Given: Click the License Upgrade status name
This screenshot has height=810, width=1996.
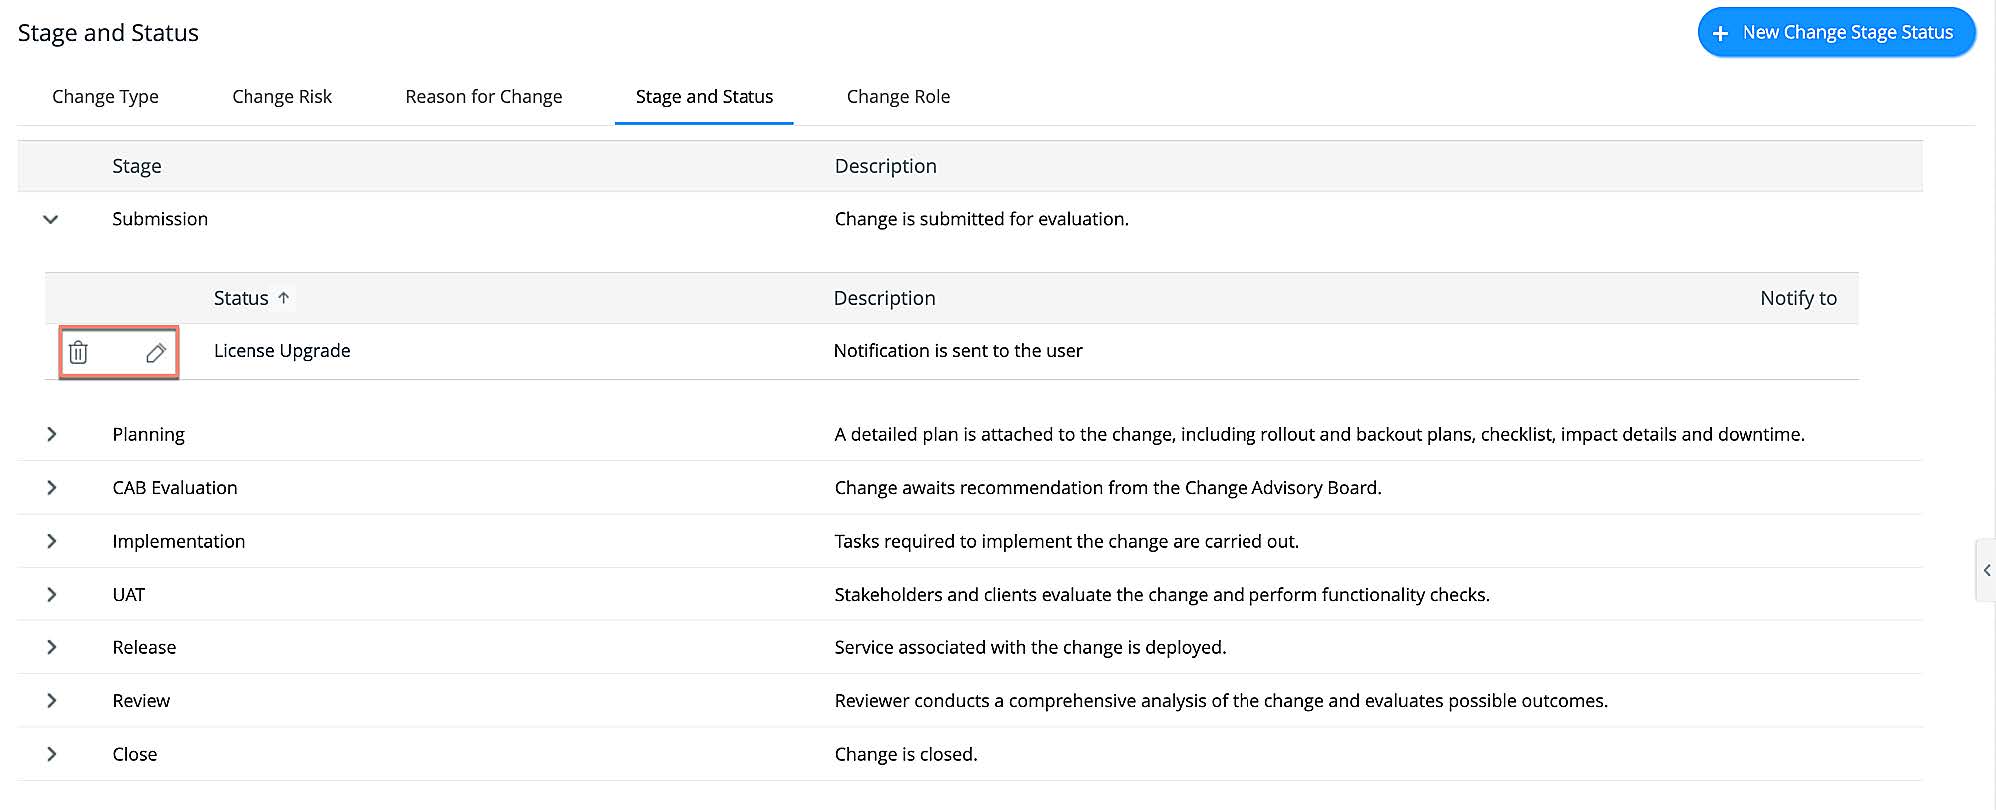Looking at the screenshot, I should (282, 351).
